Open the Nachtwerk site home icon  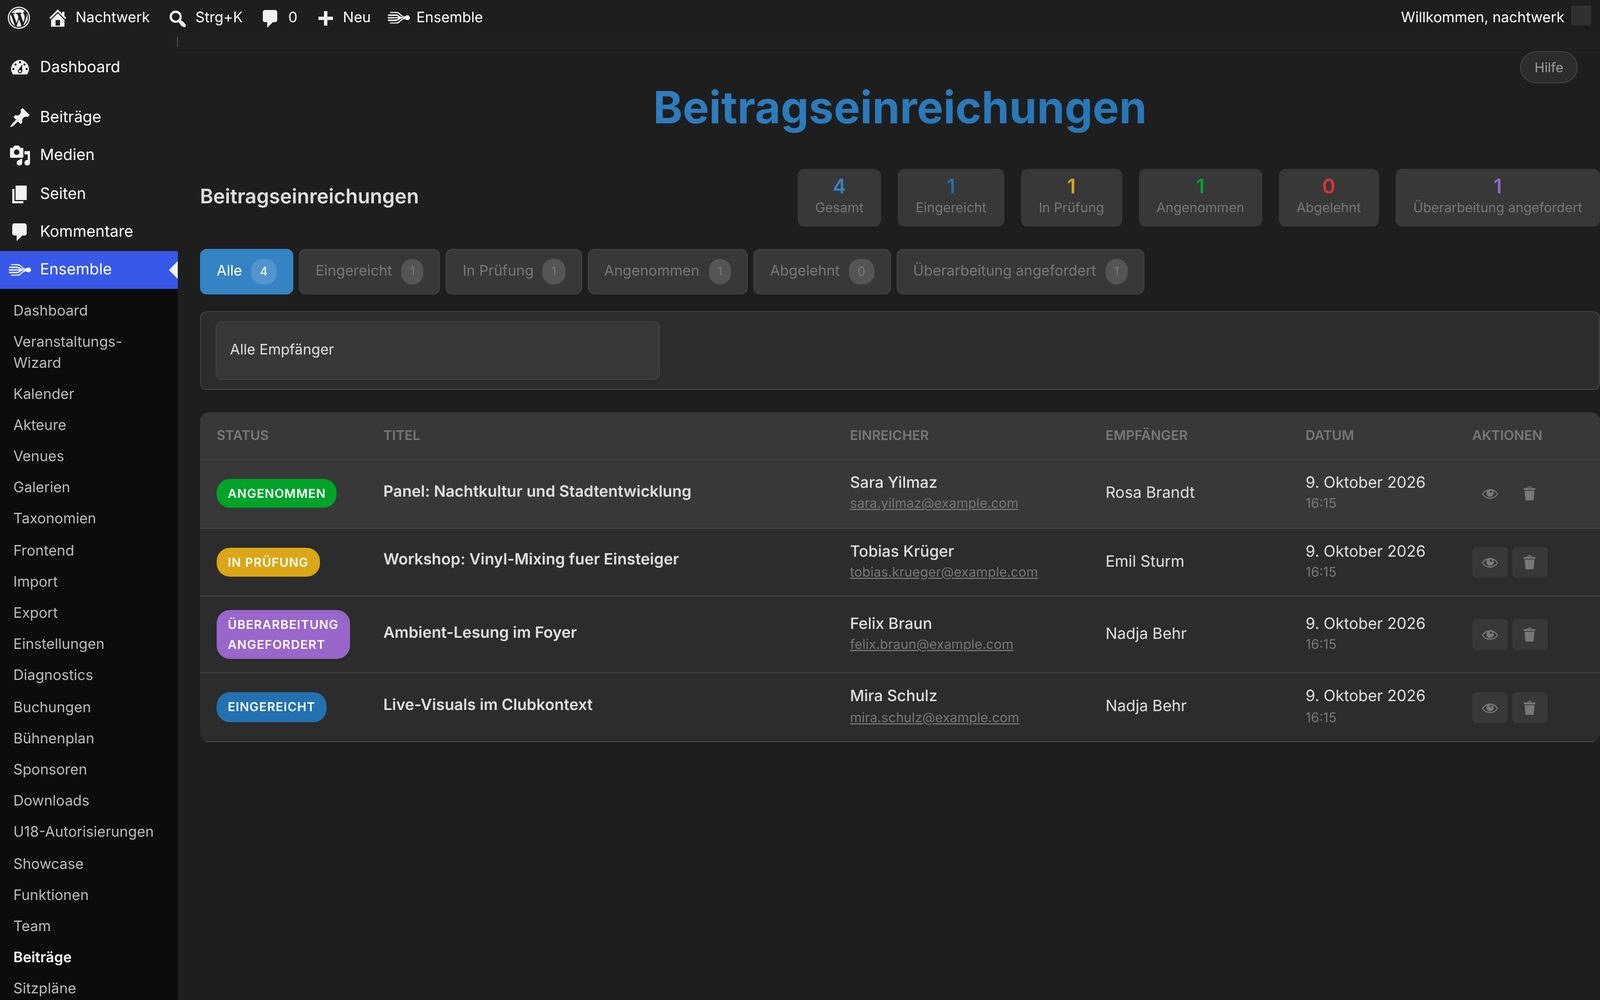click(x=58, y=17)
